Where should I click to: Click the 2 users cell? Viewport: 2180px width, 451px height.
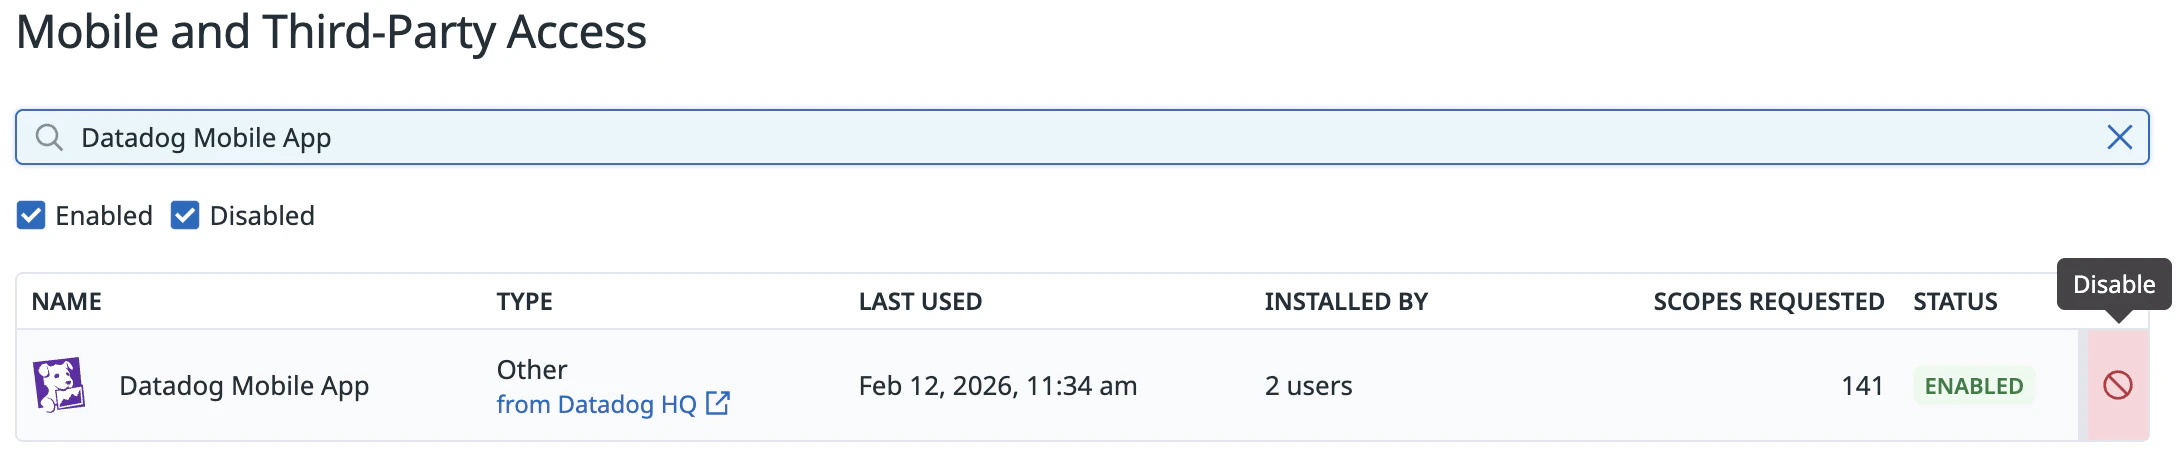1308,386
